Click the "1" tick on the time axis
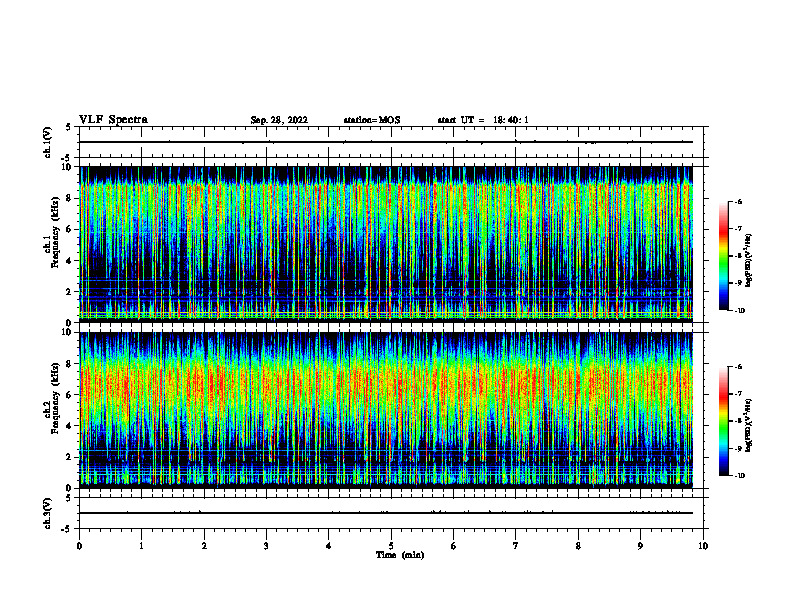 pos(141,546)
